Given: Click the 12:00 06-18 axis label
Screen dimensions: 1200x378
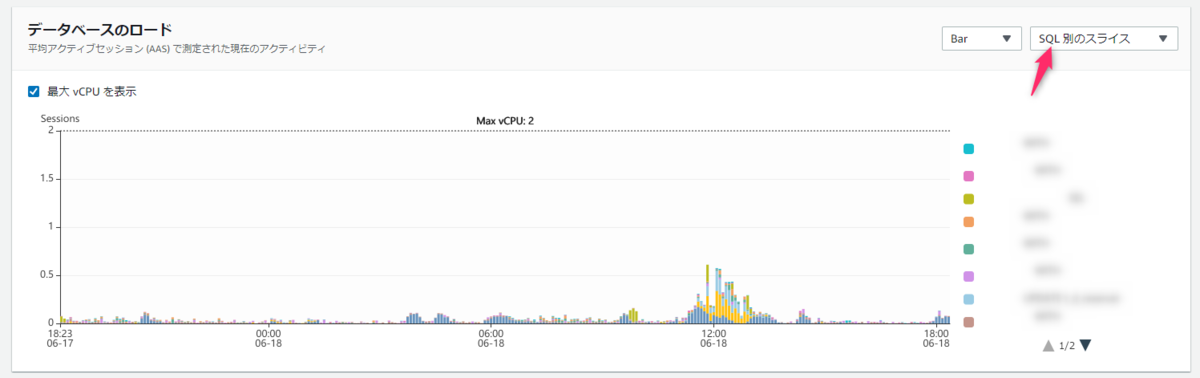Looking at the screenshot, I should 713,338.
